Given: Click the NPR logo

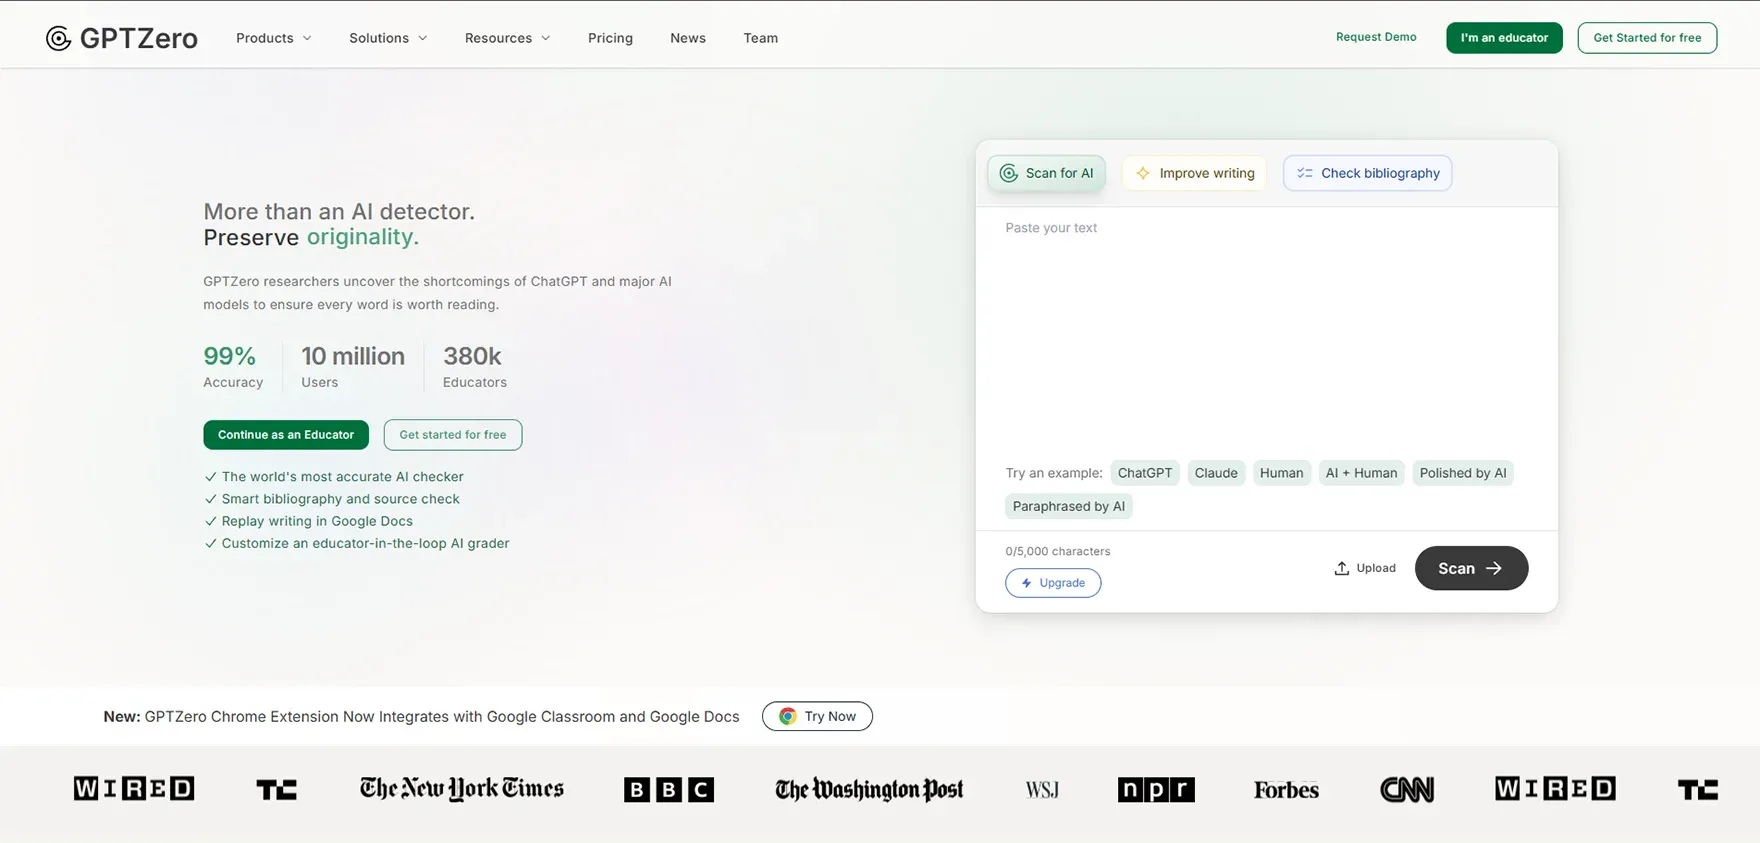Looking at the screenshot, I should coord(1156,790).
